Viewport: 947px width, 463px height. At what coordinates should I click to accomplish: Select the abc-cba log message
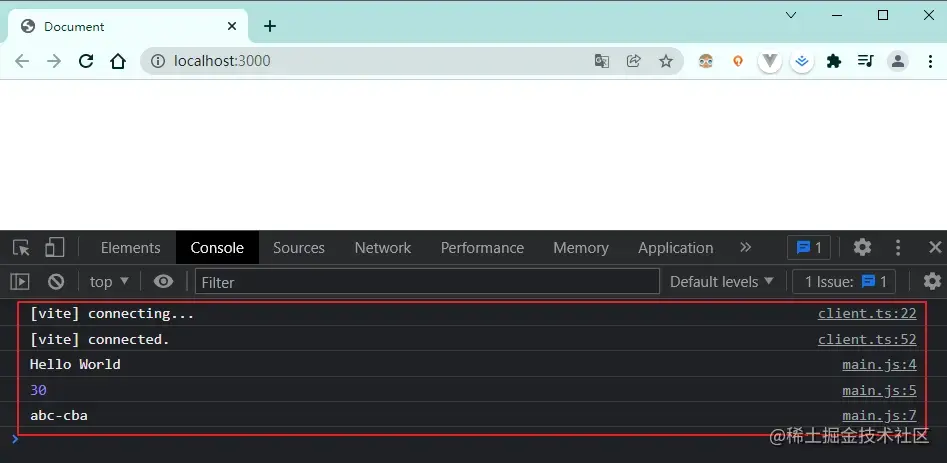coord(59,415)
